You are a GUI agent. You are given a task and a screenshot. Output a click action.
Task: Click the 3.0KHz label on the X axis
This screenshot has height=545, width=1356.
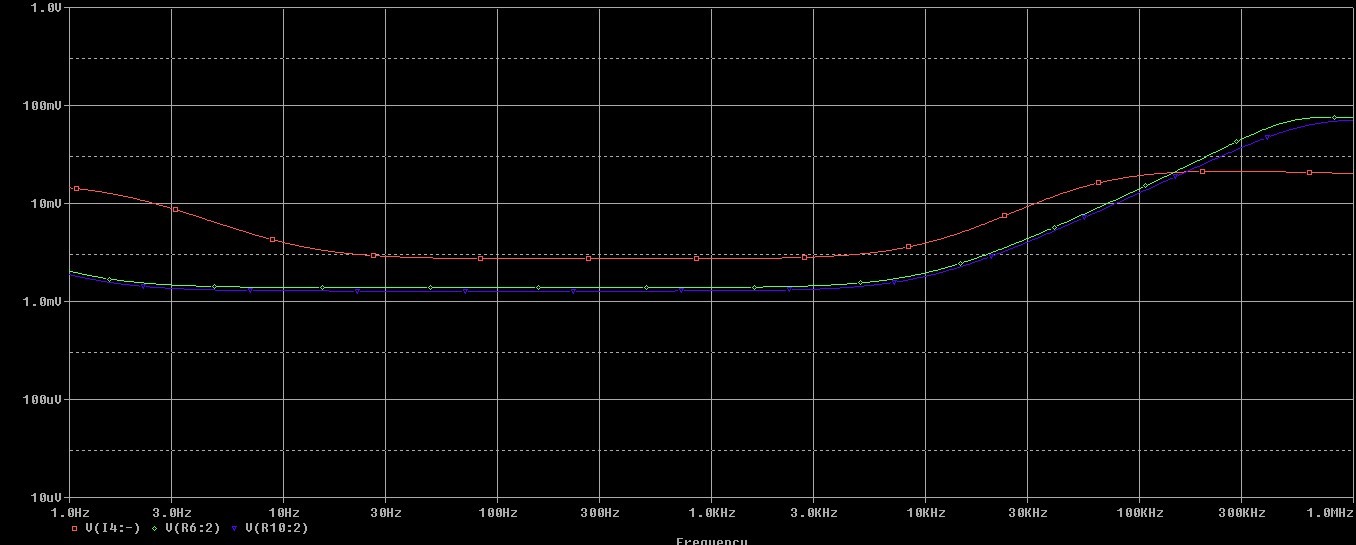coord(813,513)
